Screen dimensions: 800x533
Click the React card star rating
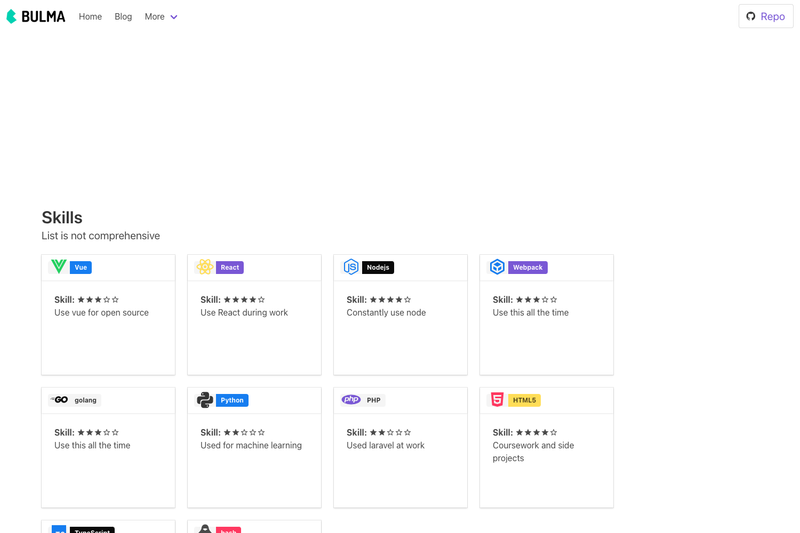(244, 300)
